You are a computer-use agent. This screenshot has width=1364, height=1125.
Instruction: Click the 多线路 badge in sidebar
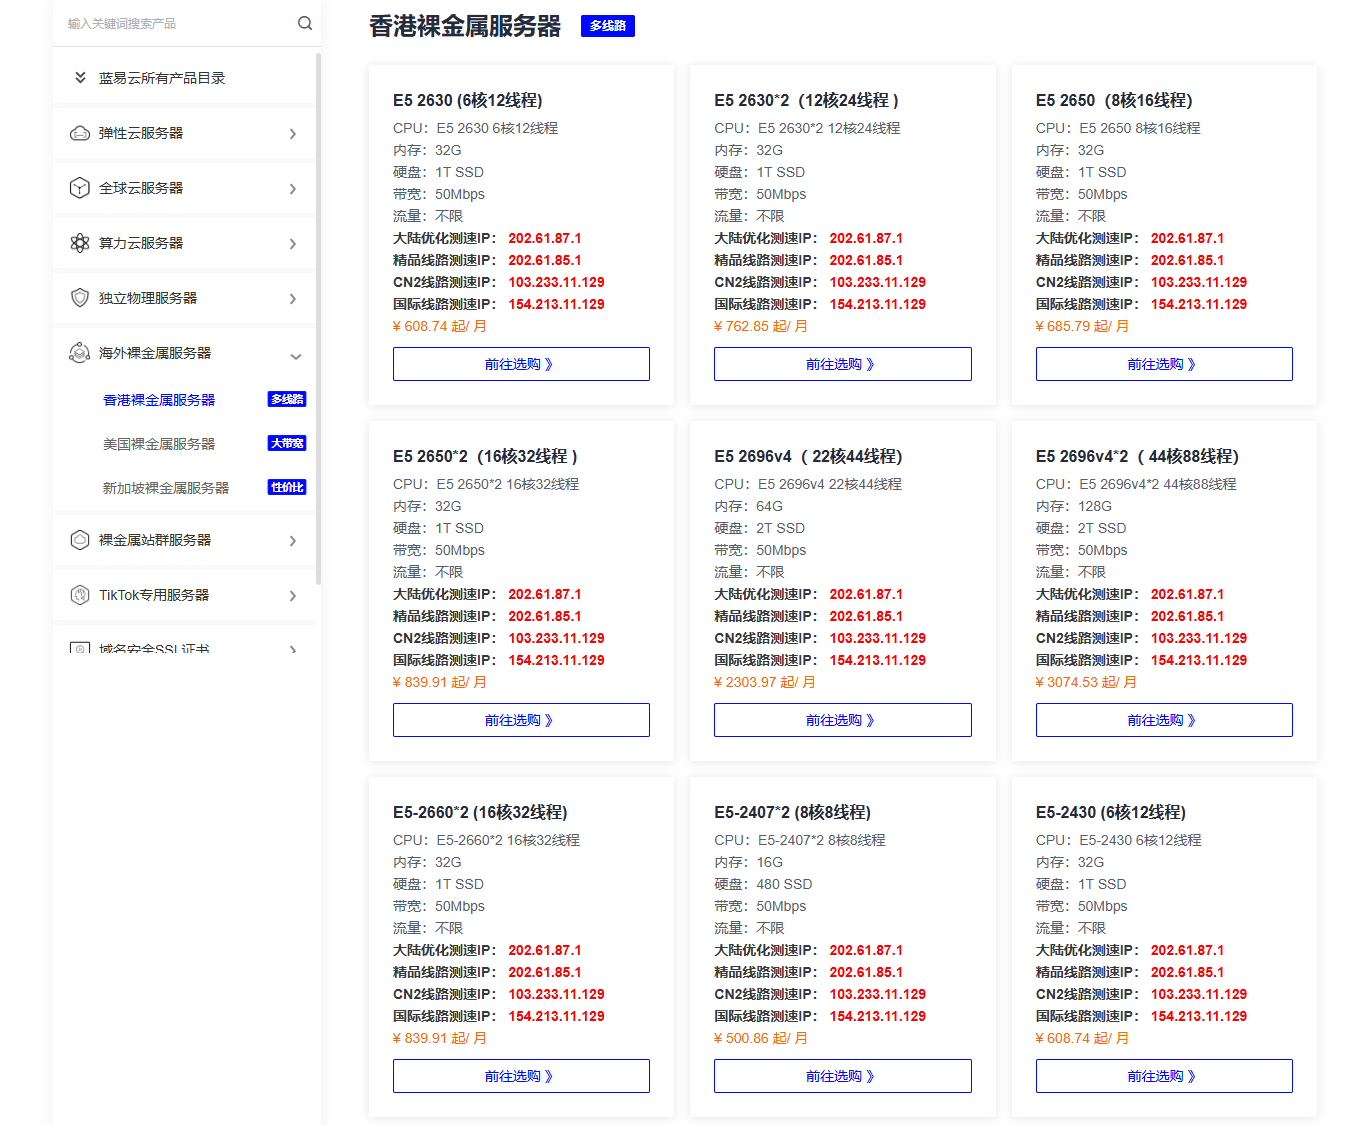point(287,399)
